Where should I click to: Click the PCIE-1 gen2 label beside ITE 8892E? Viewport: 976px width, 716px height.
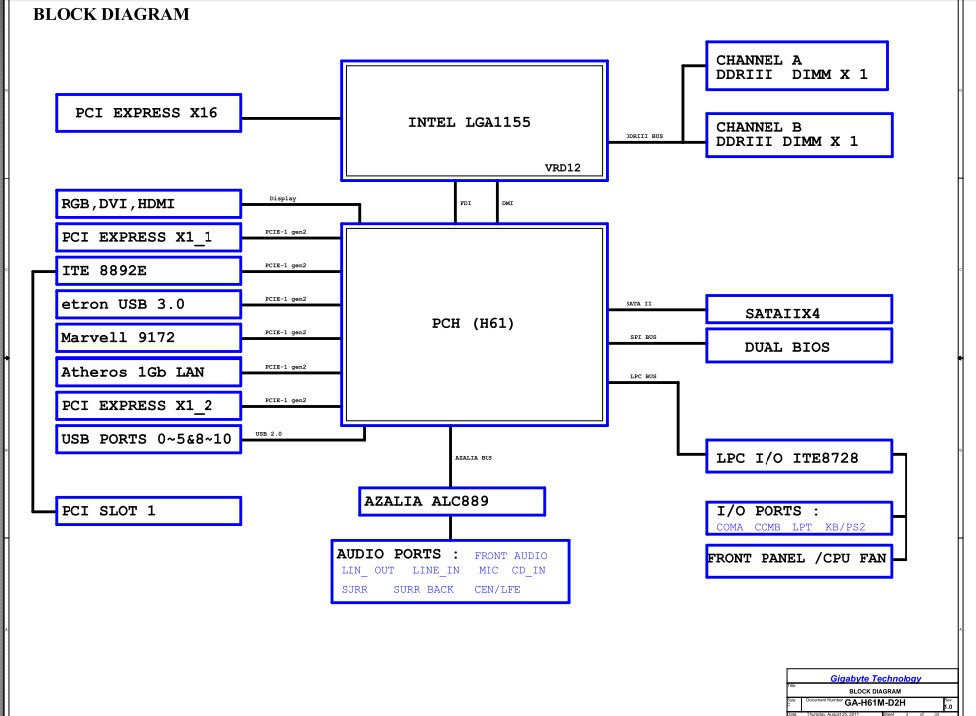pyautogui.click(x=285, y=265)
